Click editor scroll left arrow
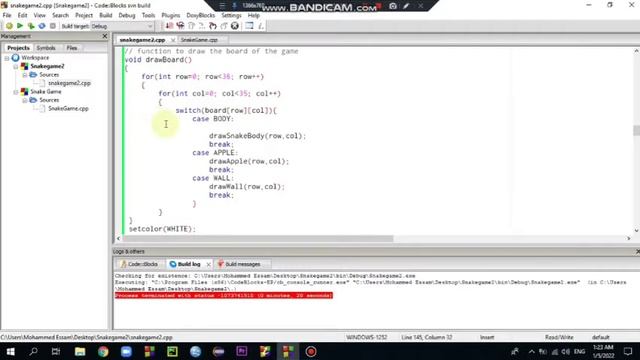The height and width of the screenshot is (360, 640). point(118,238)
